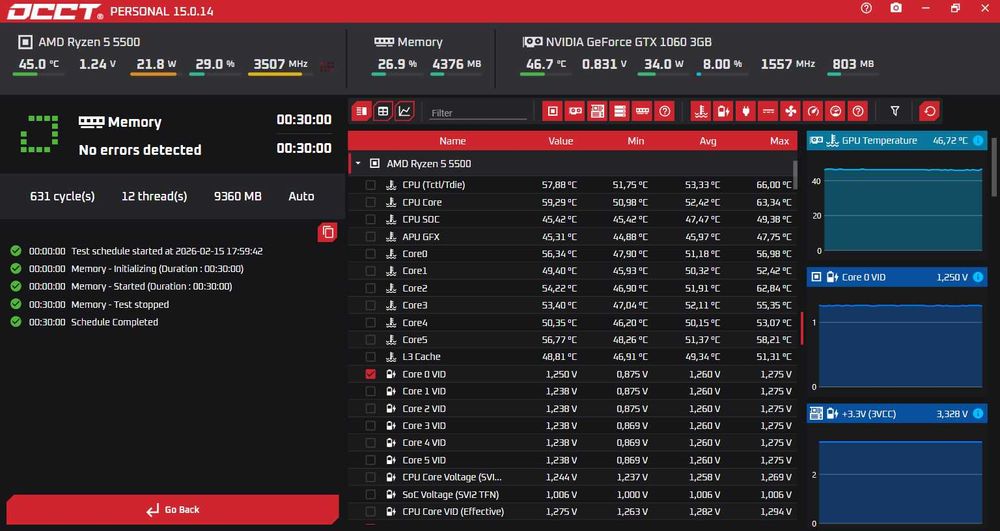Click the graphs panel vertical scrollbar
Image resolution: width=1000 pixels, height=531 pixels.
point(996,167)
